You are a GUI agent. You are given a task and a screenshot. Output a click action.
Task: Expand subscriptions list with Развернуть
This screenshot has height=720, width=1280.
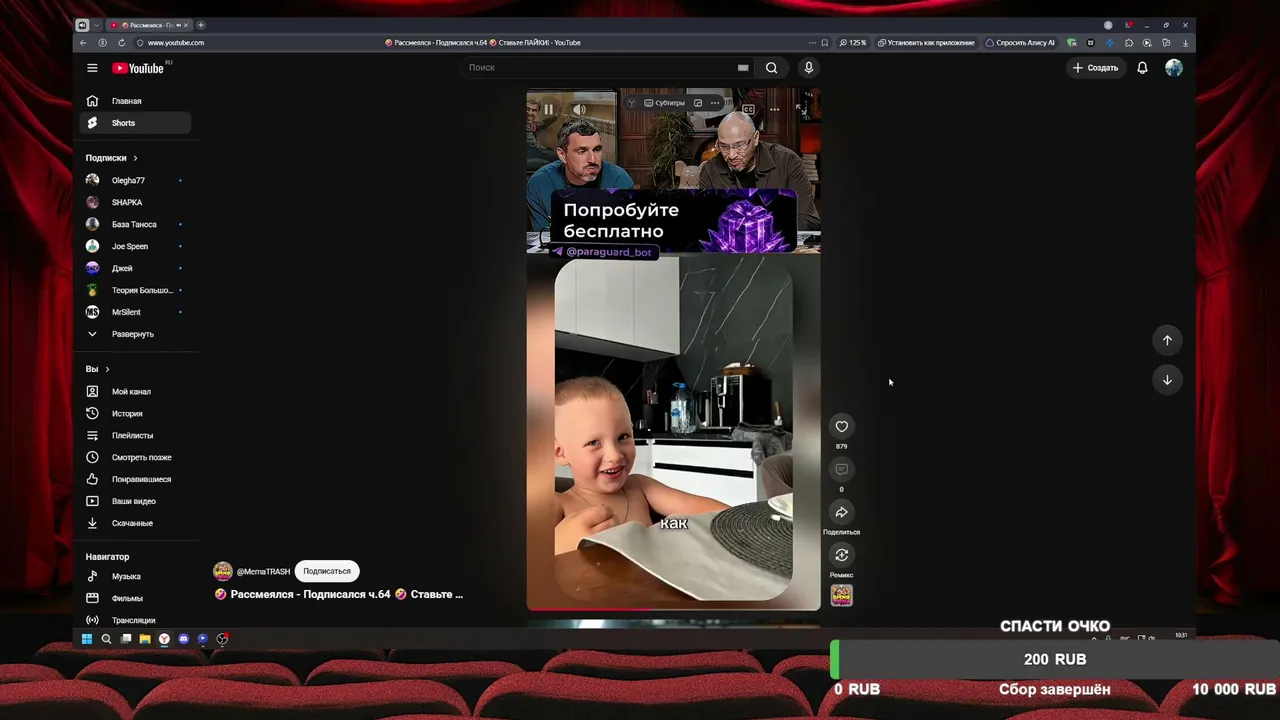coord(136,335)
